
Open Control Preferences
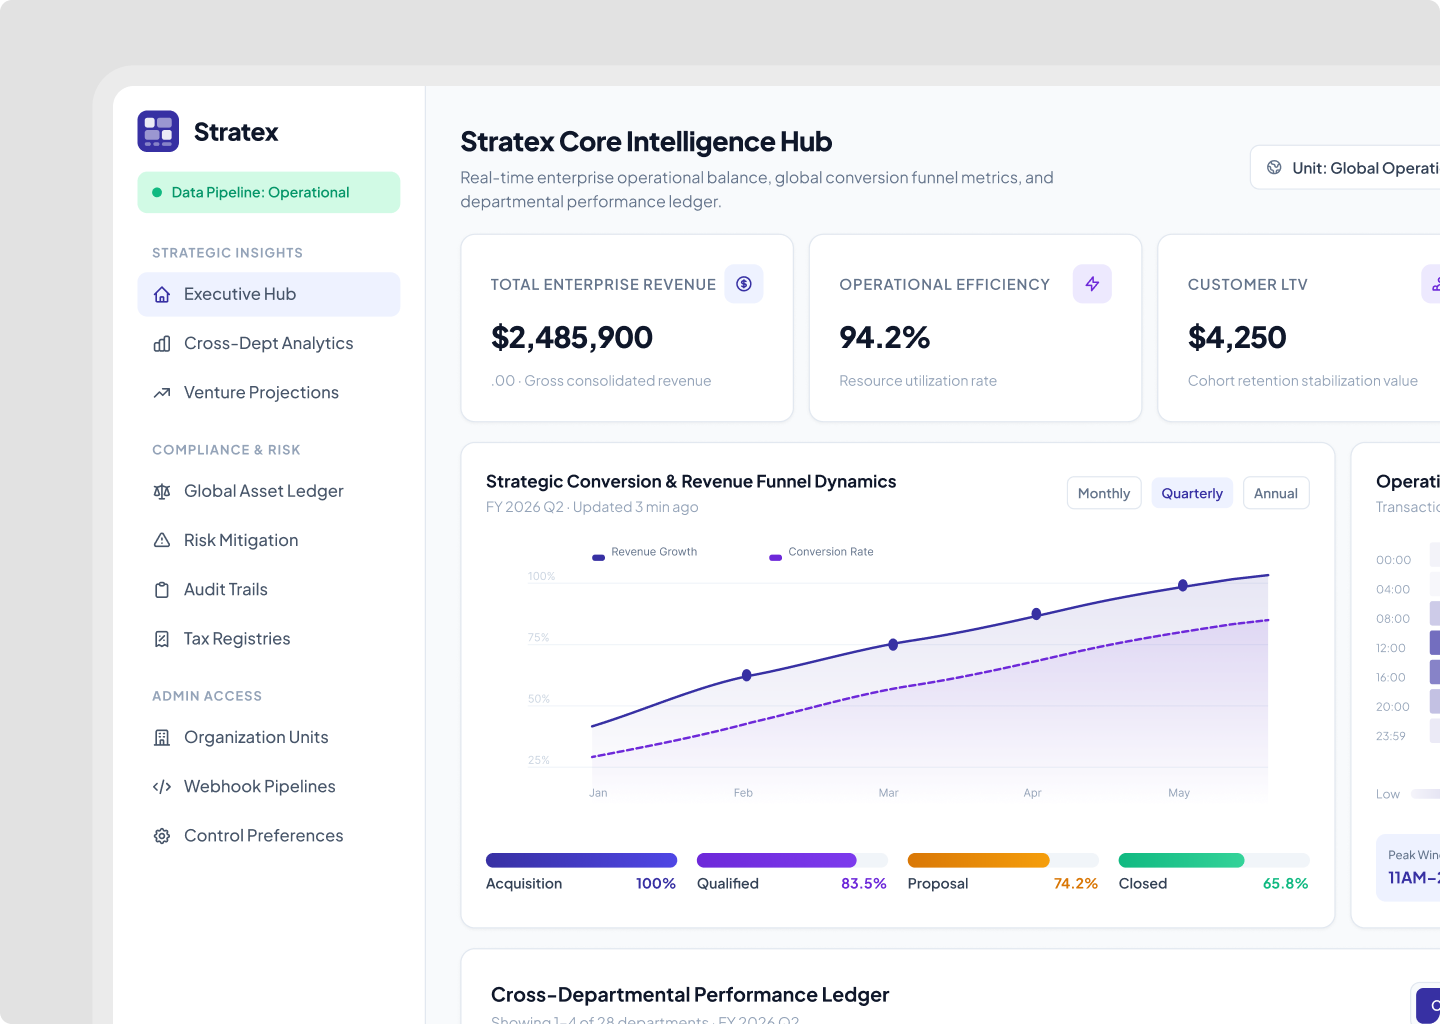(x=269, y=836)
